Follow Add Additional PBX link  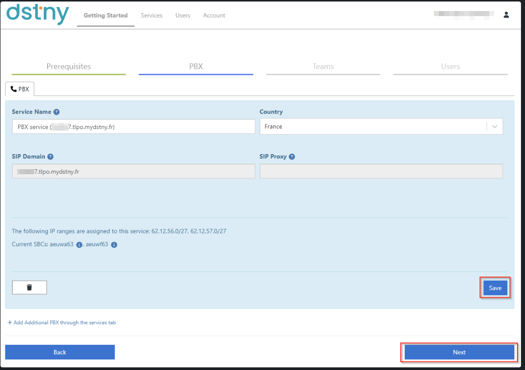(x=62, y=322)
